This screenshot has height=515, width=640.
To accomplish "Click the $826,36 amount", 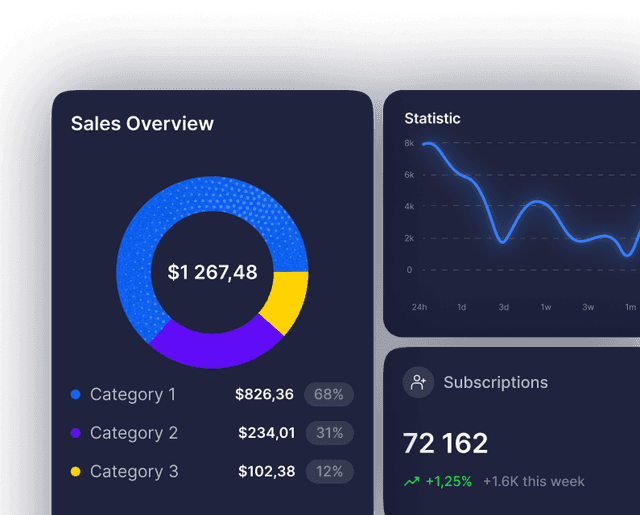I will click(x=264, y=394).
